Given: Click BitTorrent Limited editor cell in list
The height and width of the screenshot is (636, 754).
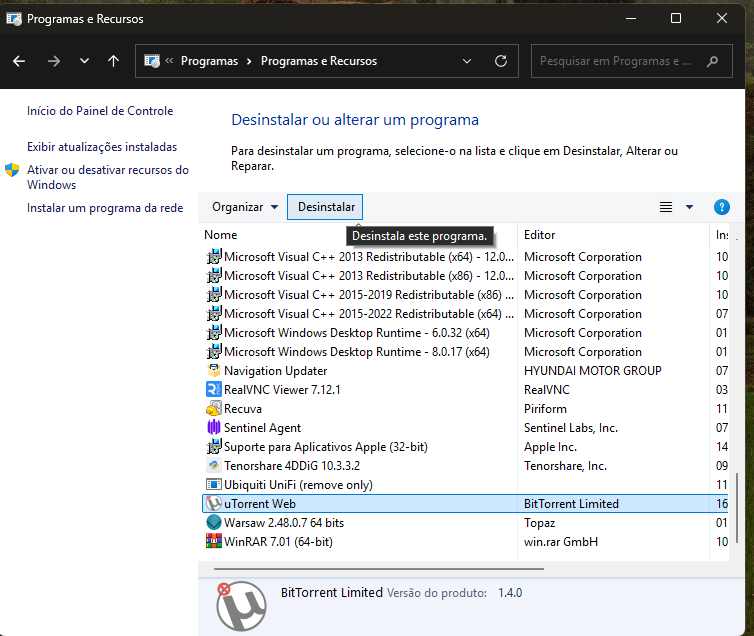Looking at the screenshot, I should coord(571,504).
